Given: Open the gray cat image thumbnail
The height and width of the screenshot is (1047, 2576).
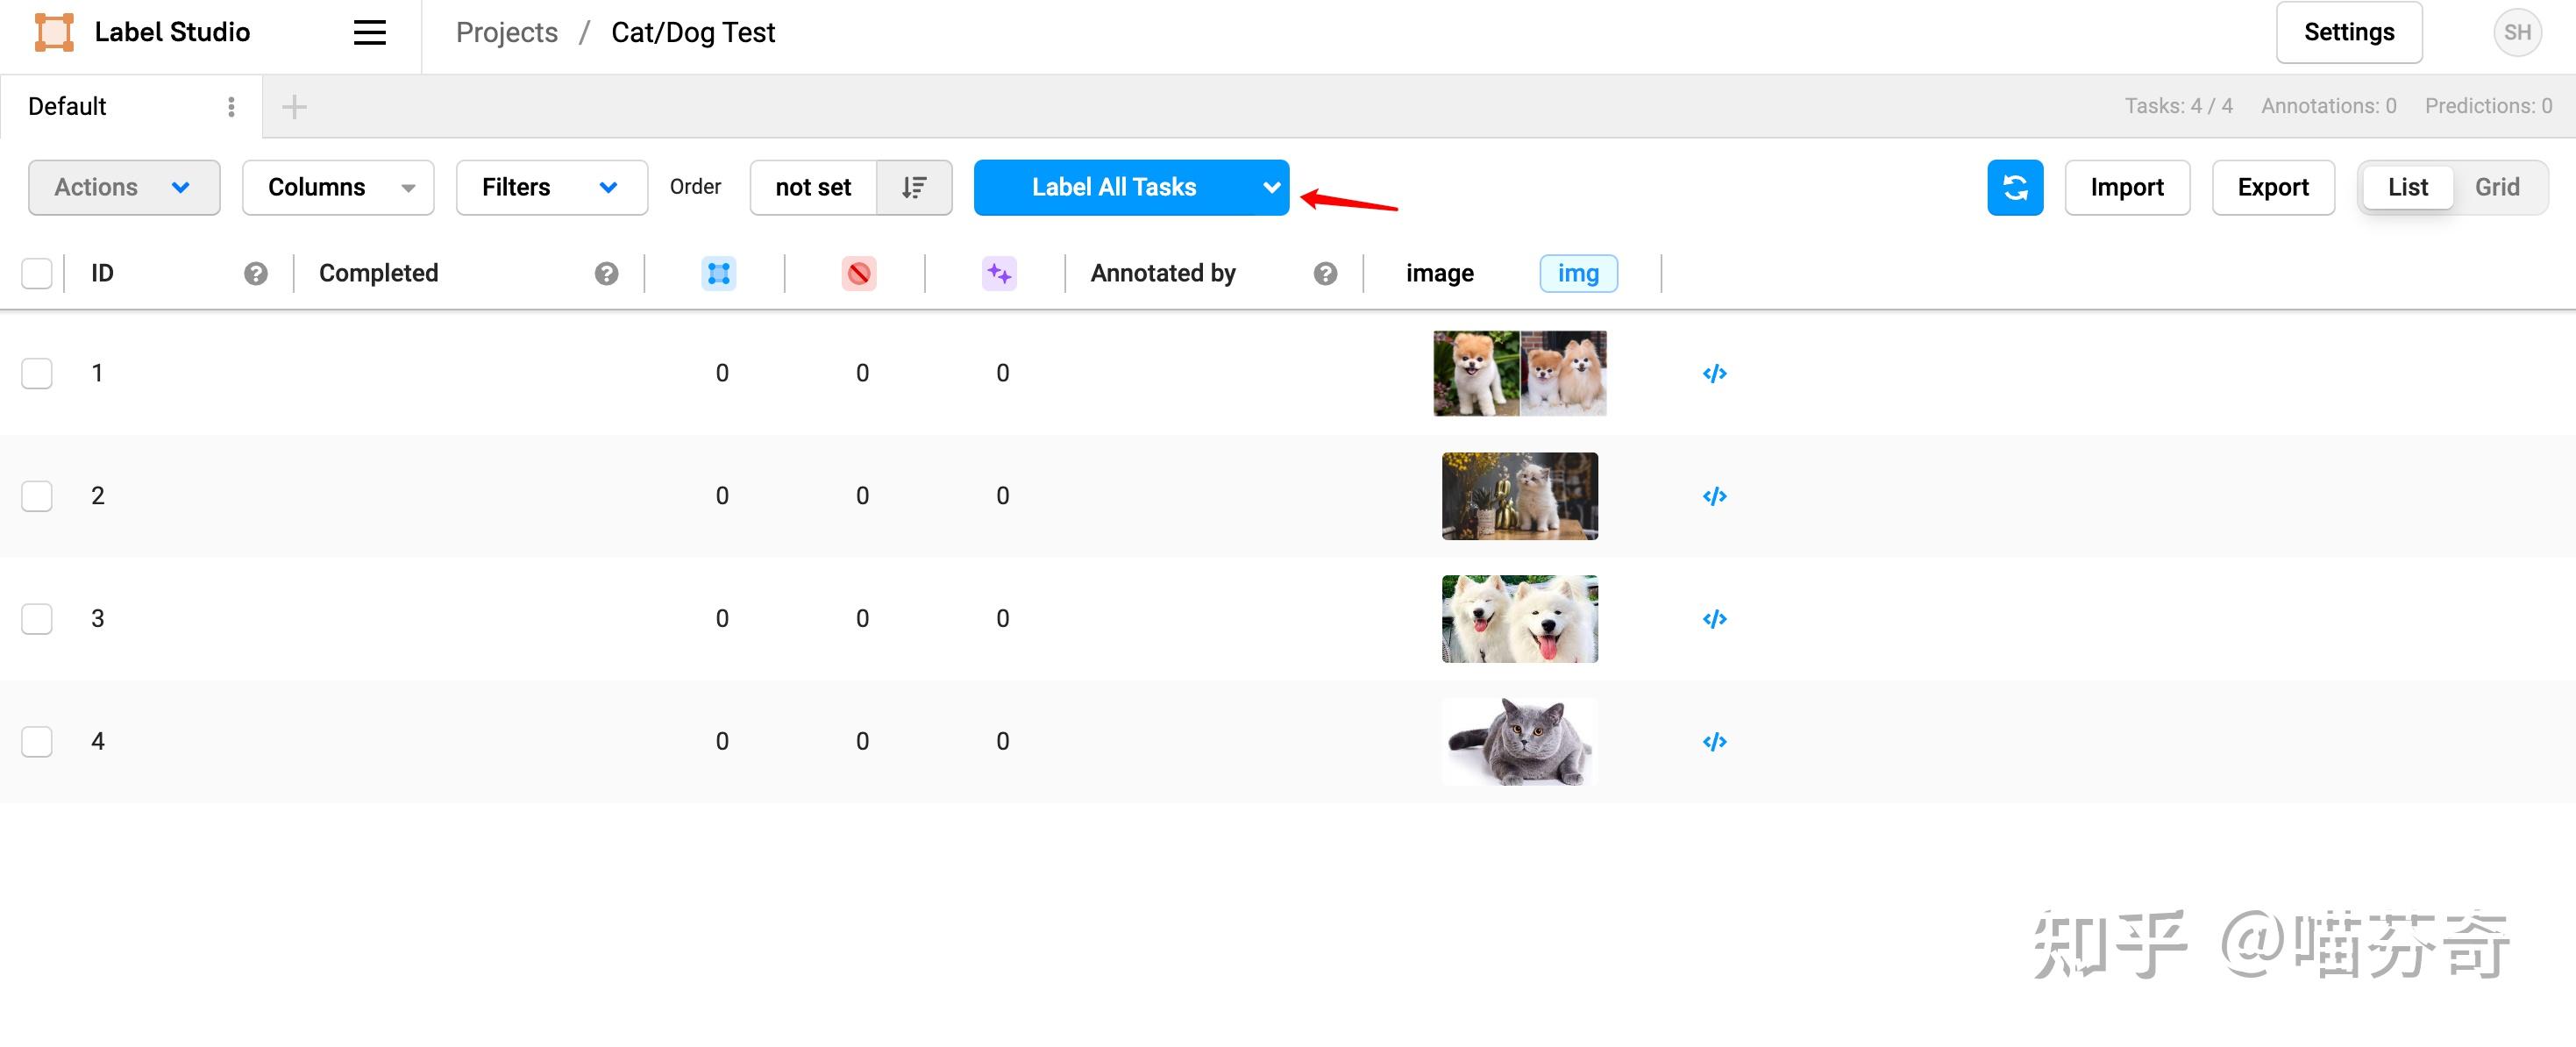Looking at the screenshot, I should tap(1519, 741).
